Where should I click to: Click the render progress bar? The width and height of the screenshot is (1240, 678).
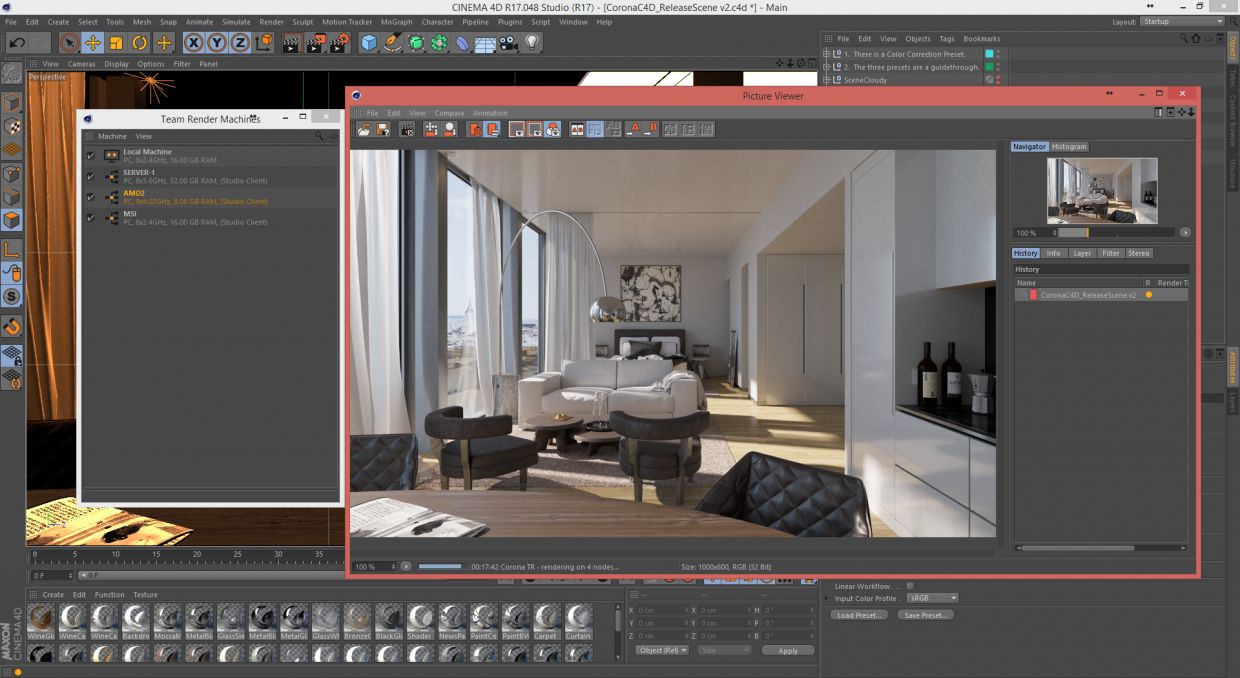point(442,567)
